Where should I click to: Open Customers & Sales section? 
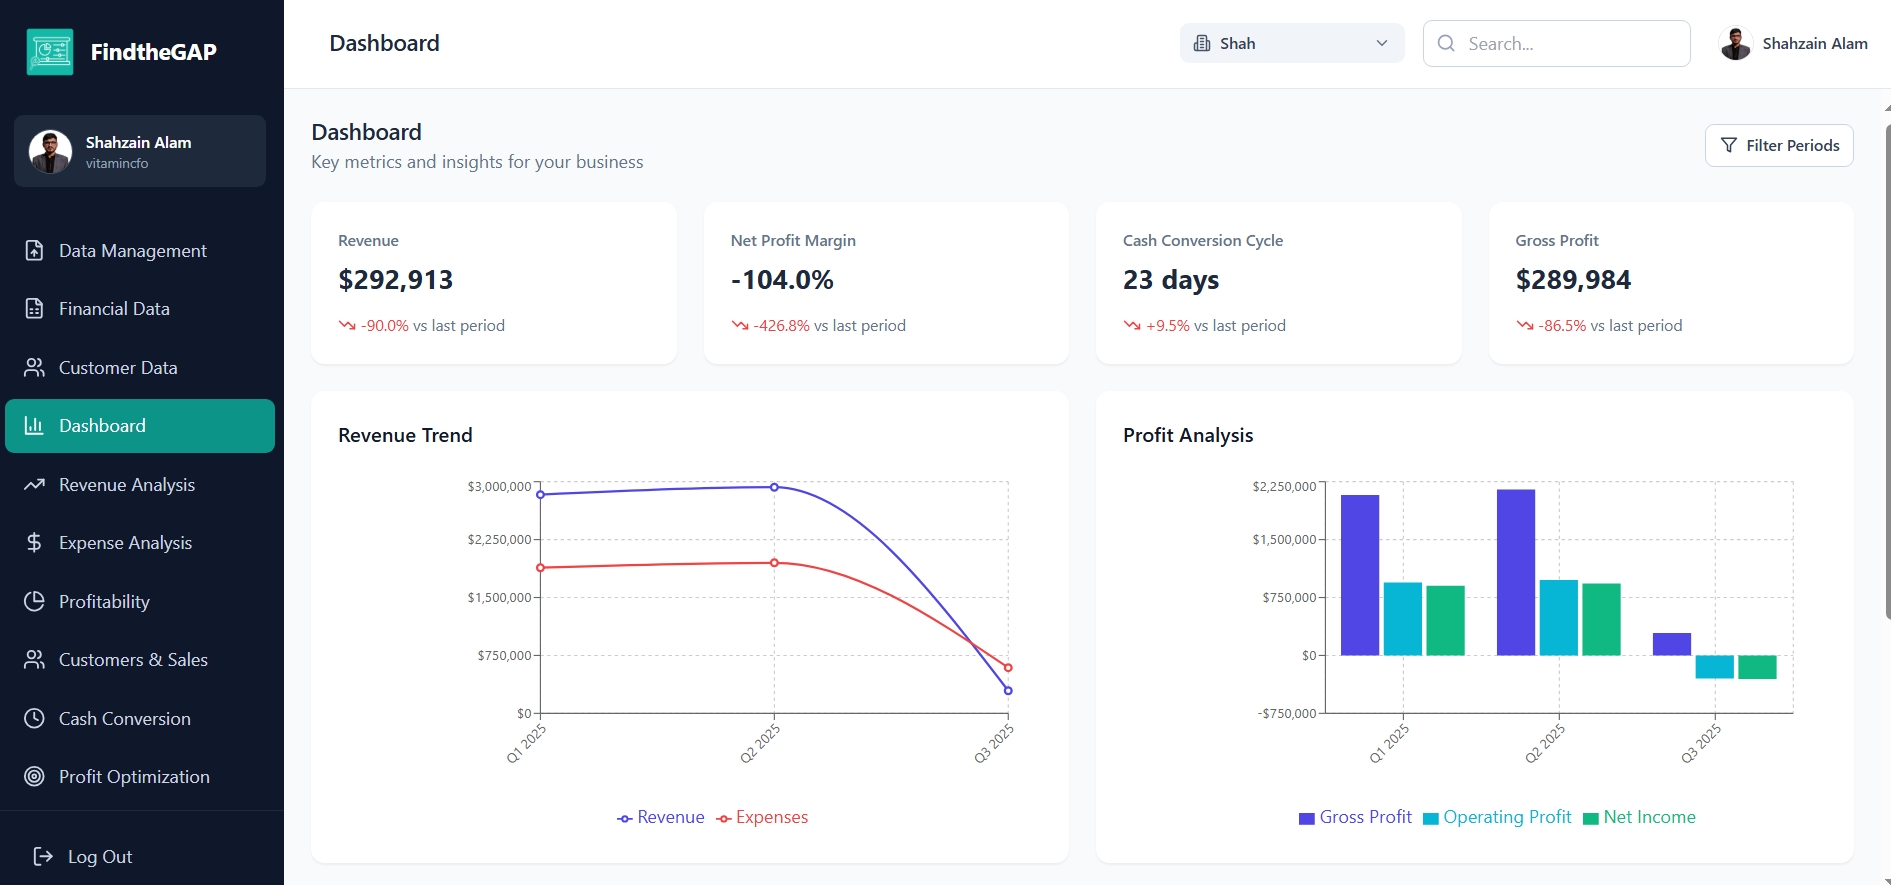(x=133, y=660)
